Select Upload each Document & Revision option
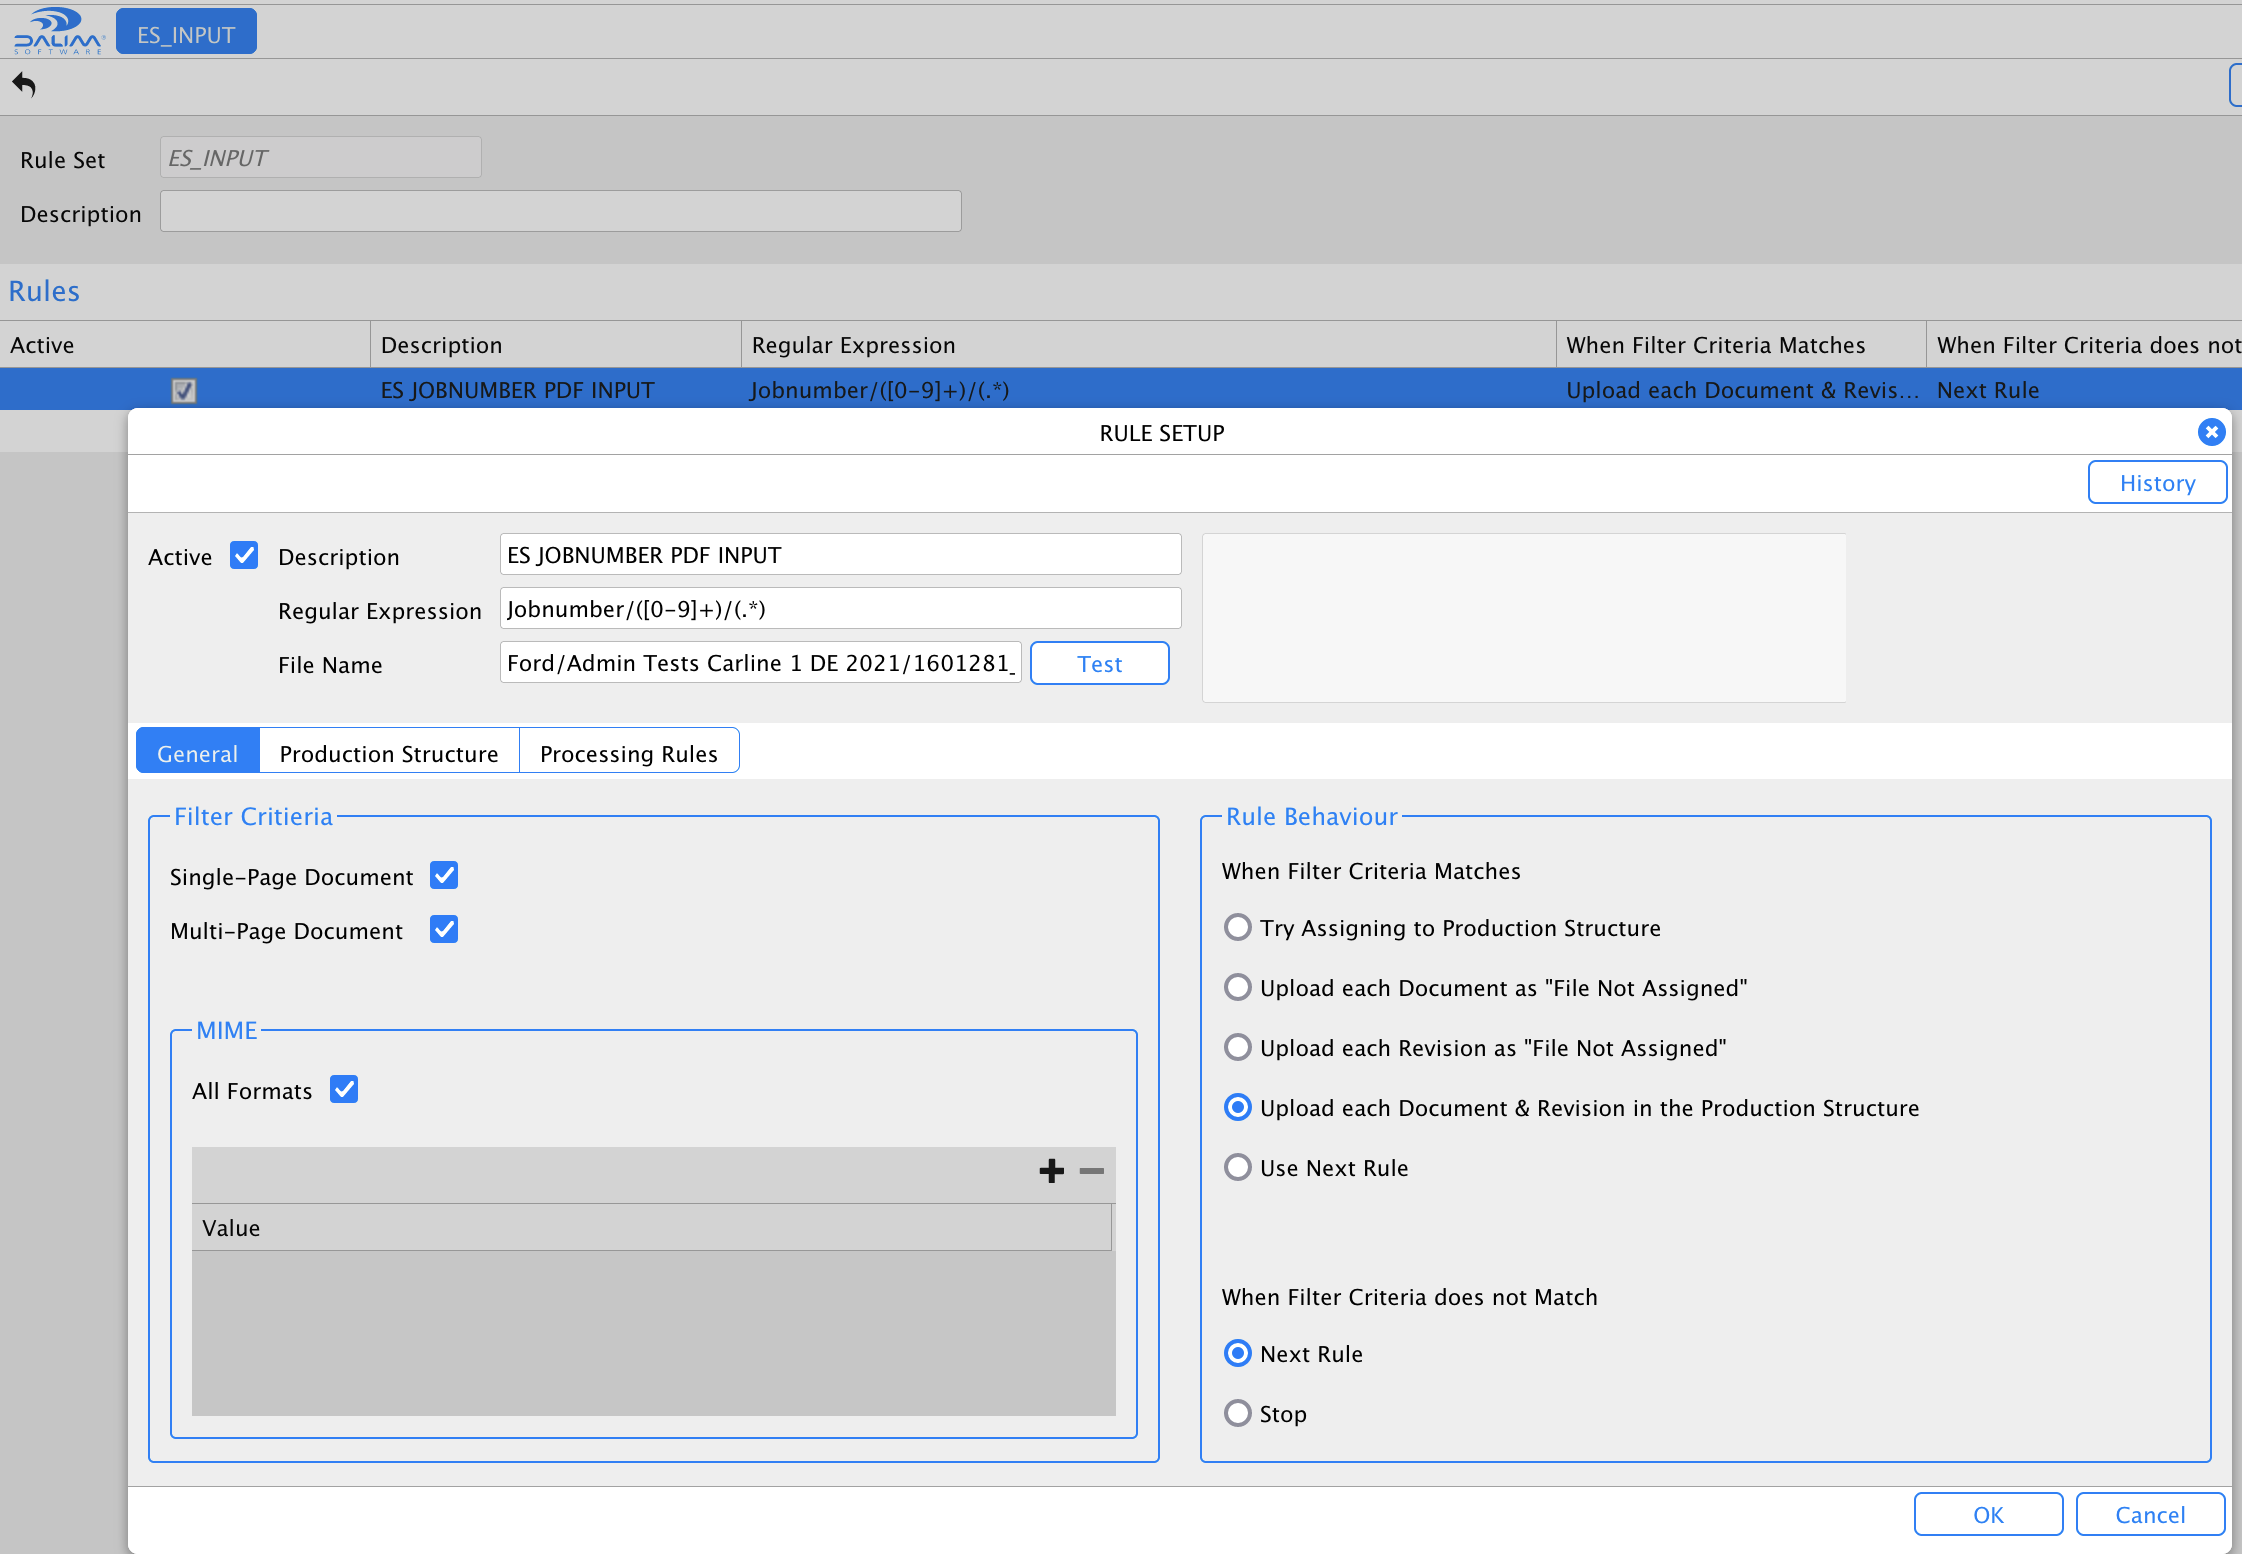The image size is (2242, 1554). pyautogui.click(x=1238, y=1107)
